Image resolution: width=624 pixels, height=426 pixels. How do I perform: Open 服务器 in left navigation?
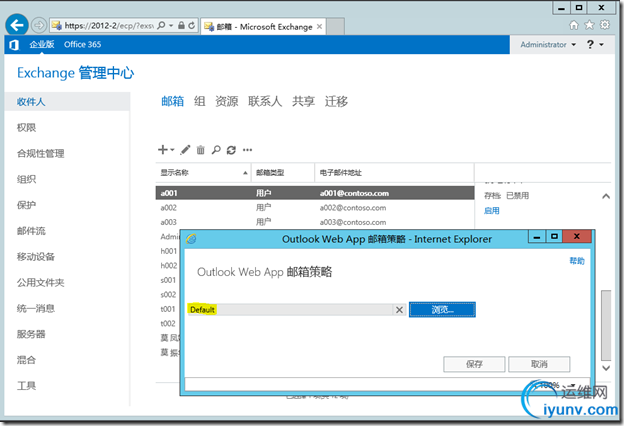[31, 334]
